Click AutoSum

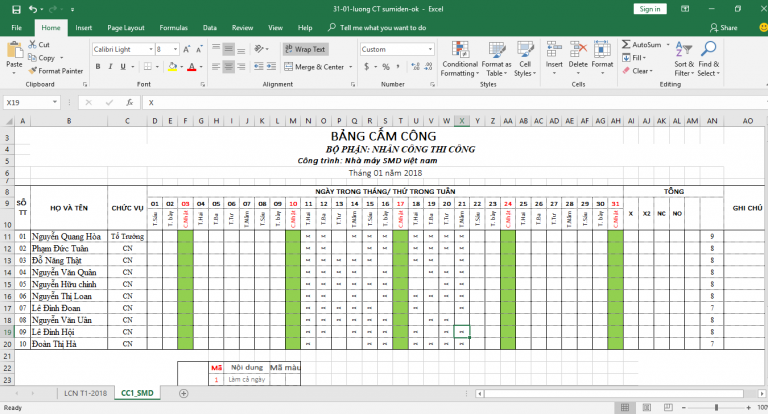point(642,45)
